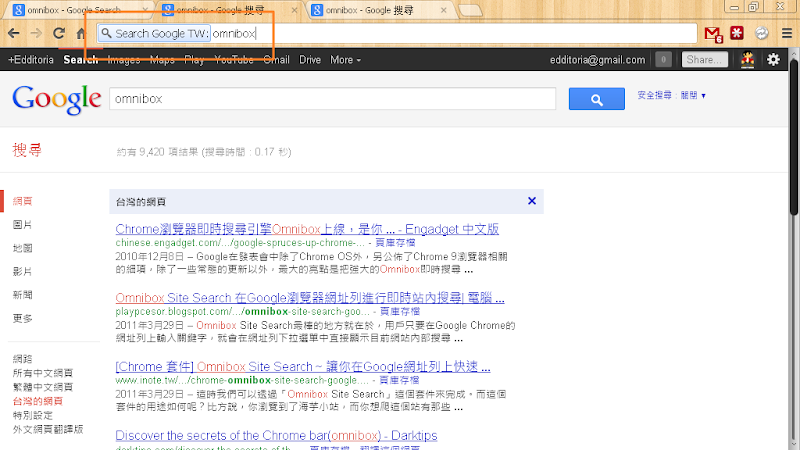
Task: Open Google settings gear
Action: [773, 60]
